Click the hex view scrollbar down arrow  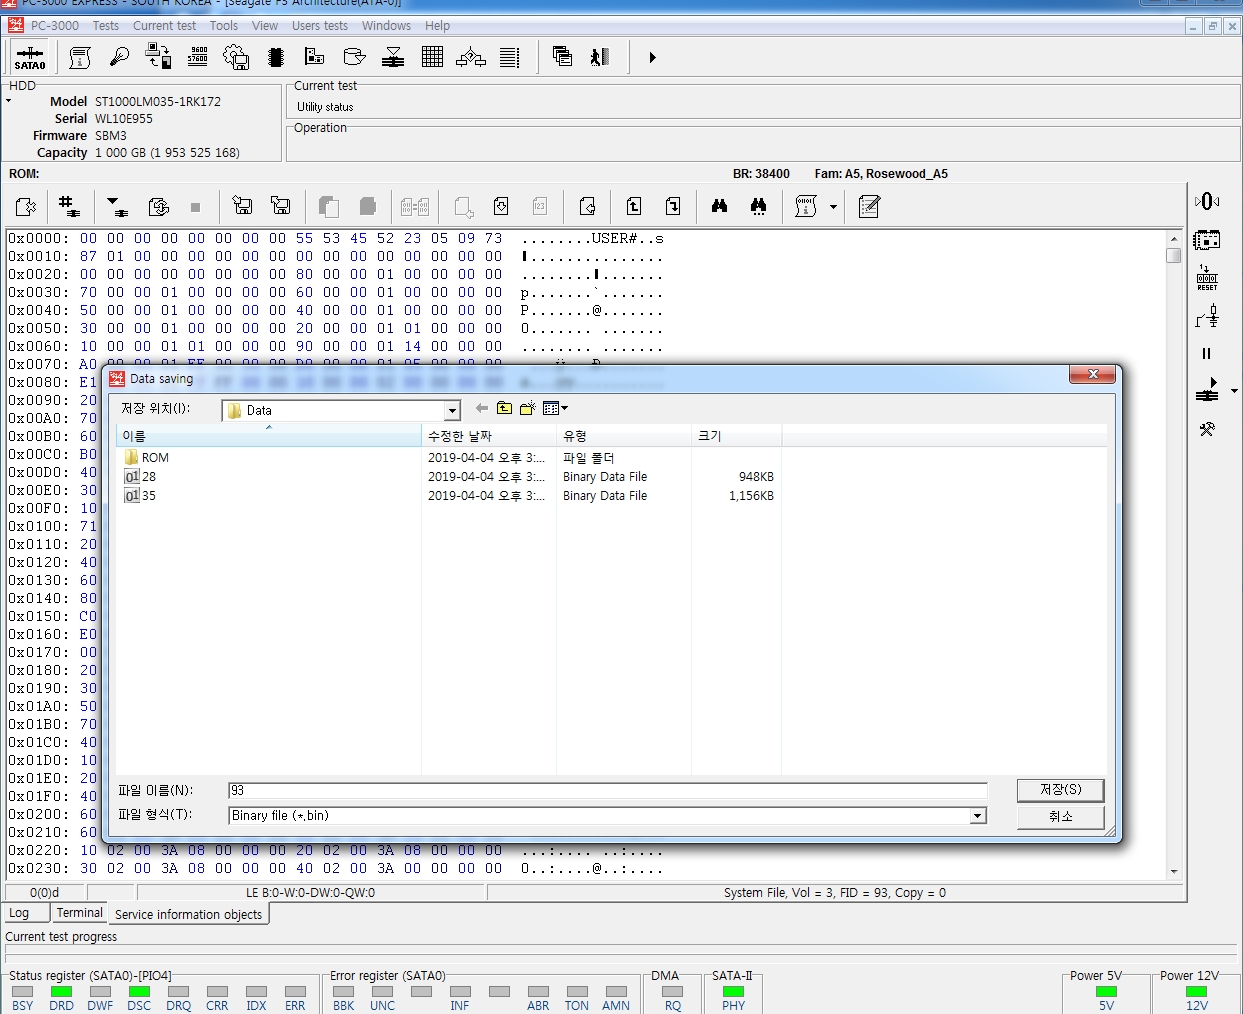1174,871
